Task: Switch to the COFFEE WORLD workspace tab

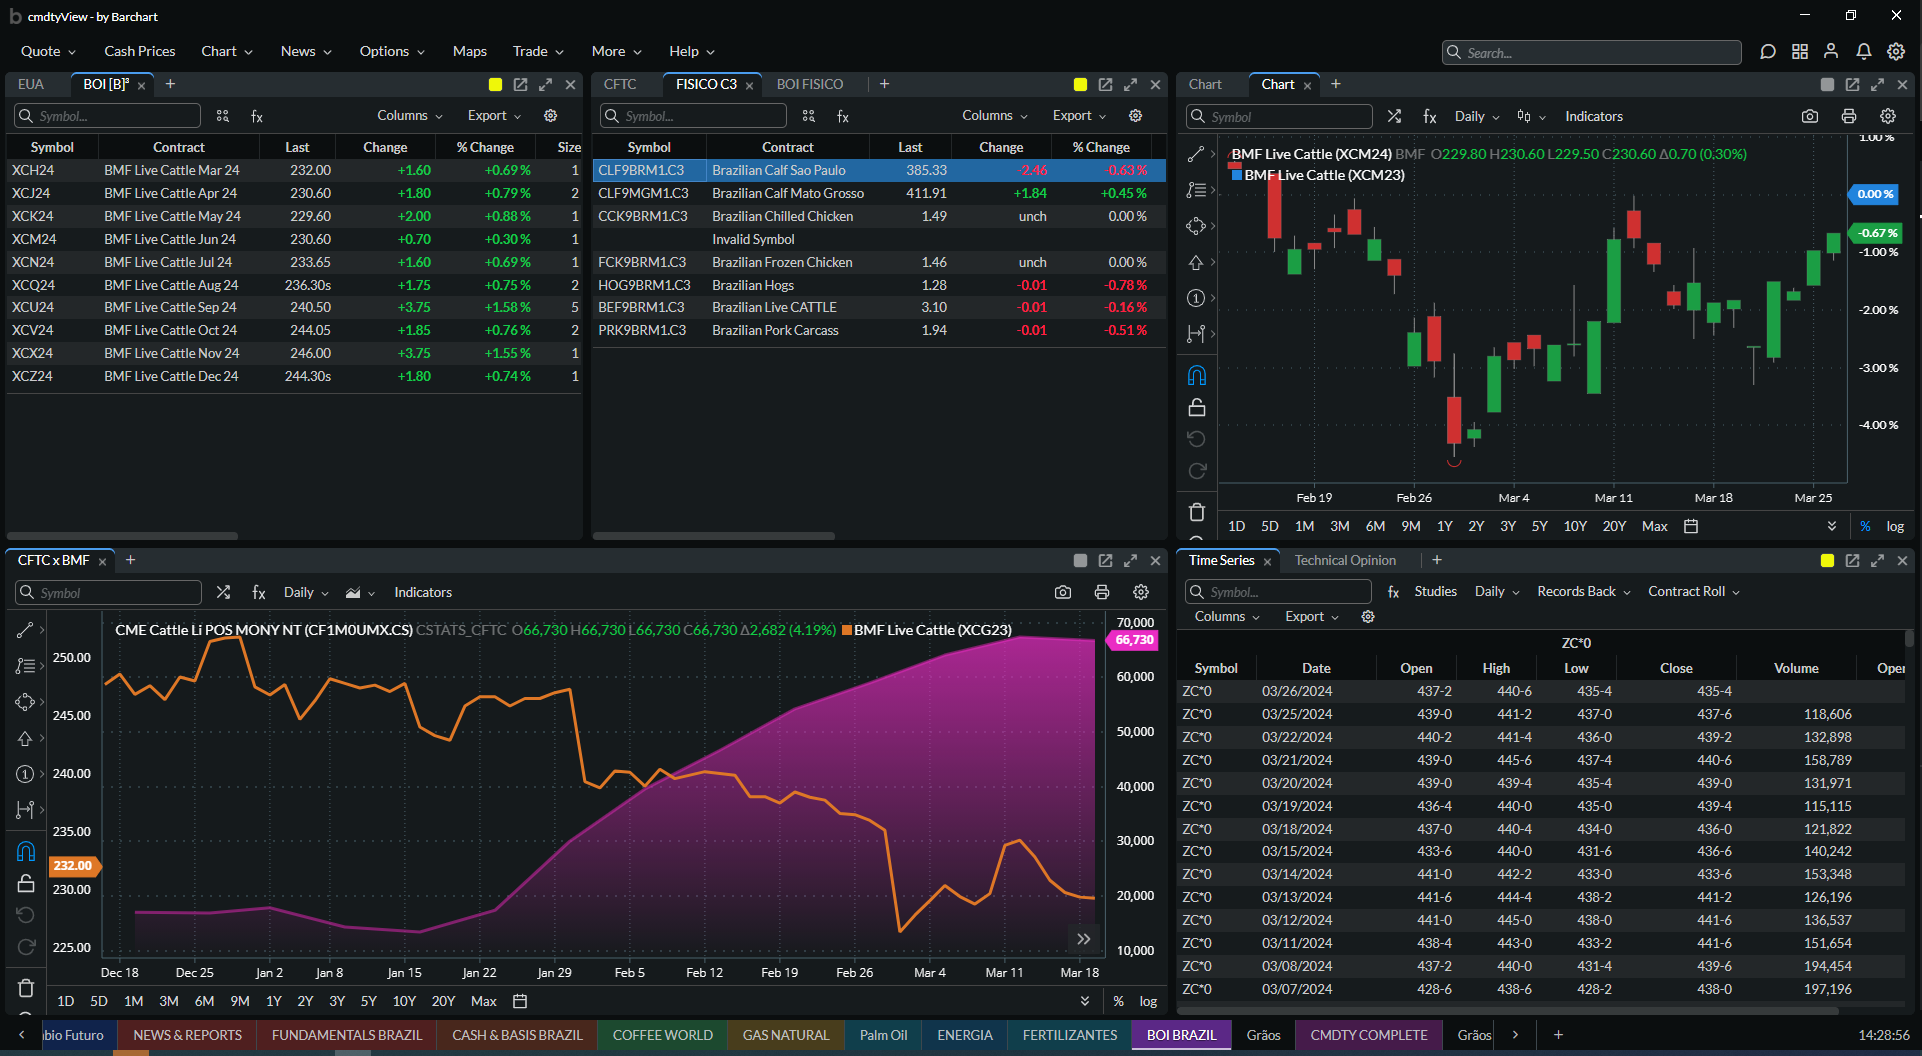Action: (x=662, y=1035)
